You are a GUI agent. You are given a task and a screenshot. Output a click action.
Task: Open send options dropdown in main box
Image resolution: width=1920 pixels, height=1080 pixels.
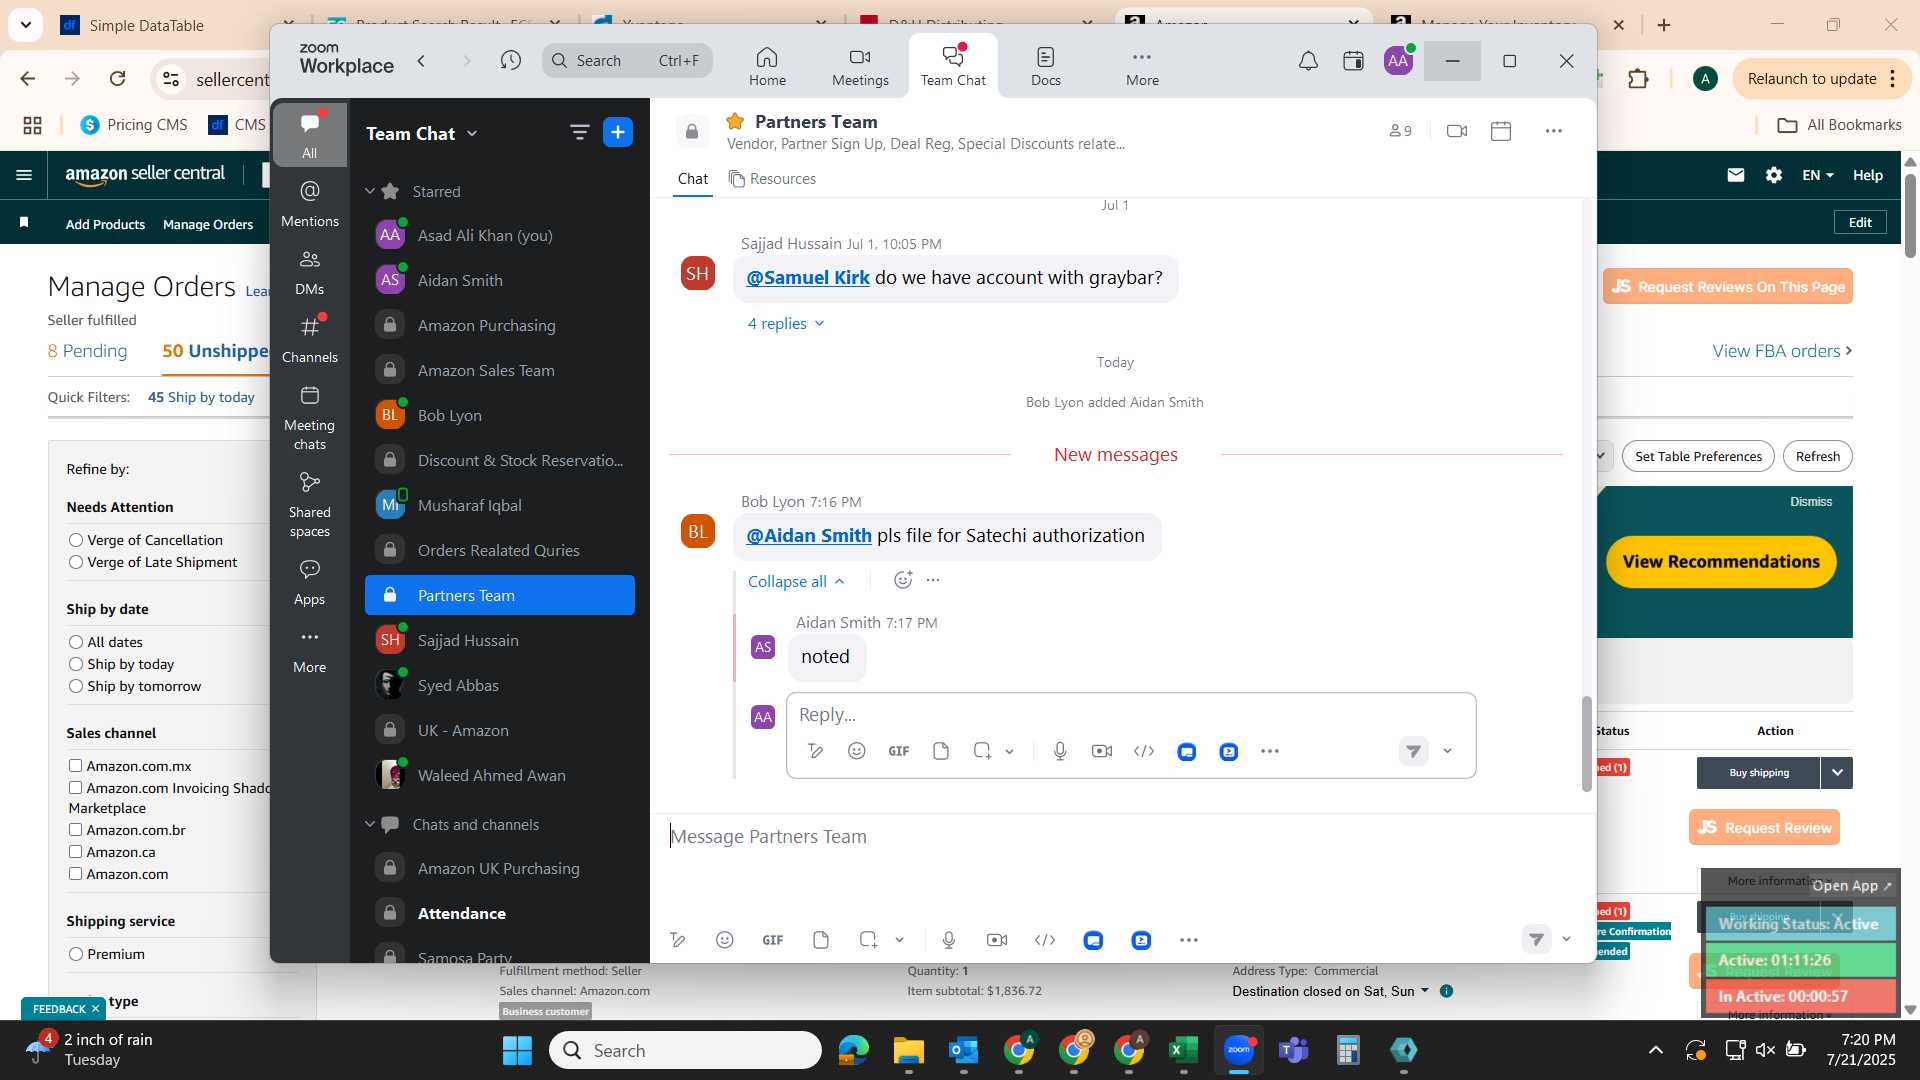point(1566,939)
